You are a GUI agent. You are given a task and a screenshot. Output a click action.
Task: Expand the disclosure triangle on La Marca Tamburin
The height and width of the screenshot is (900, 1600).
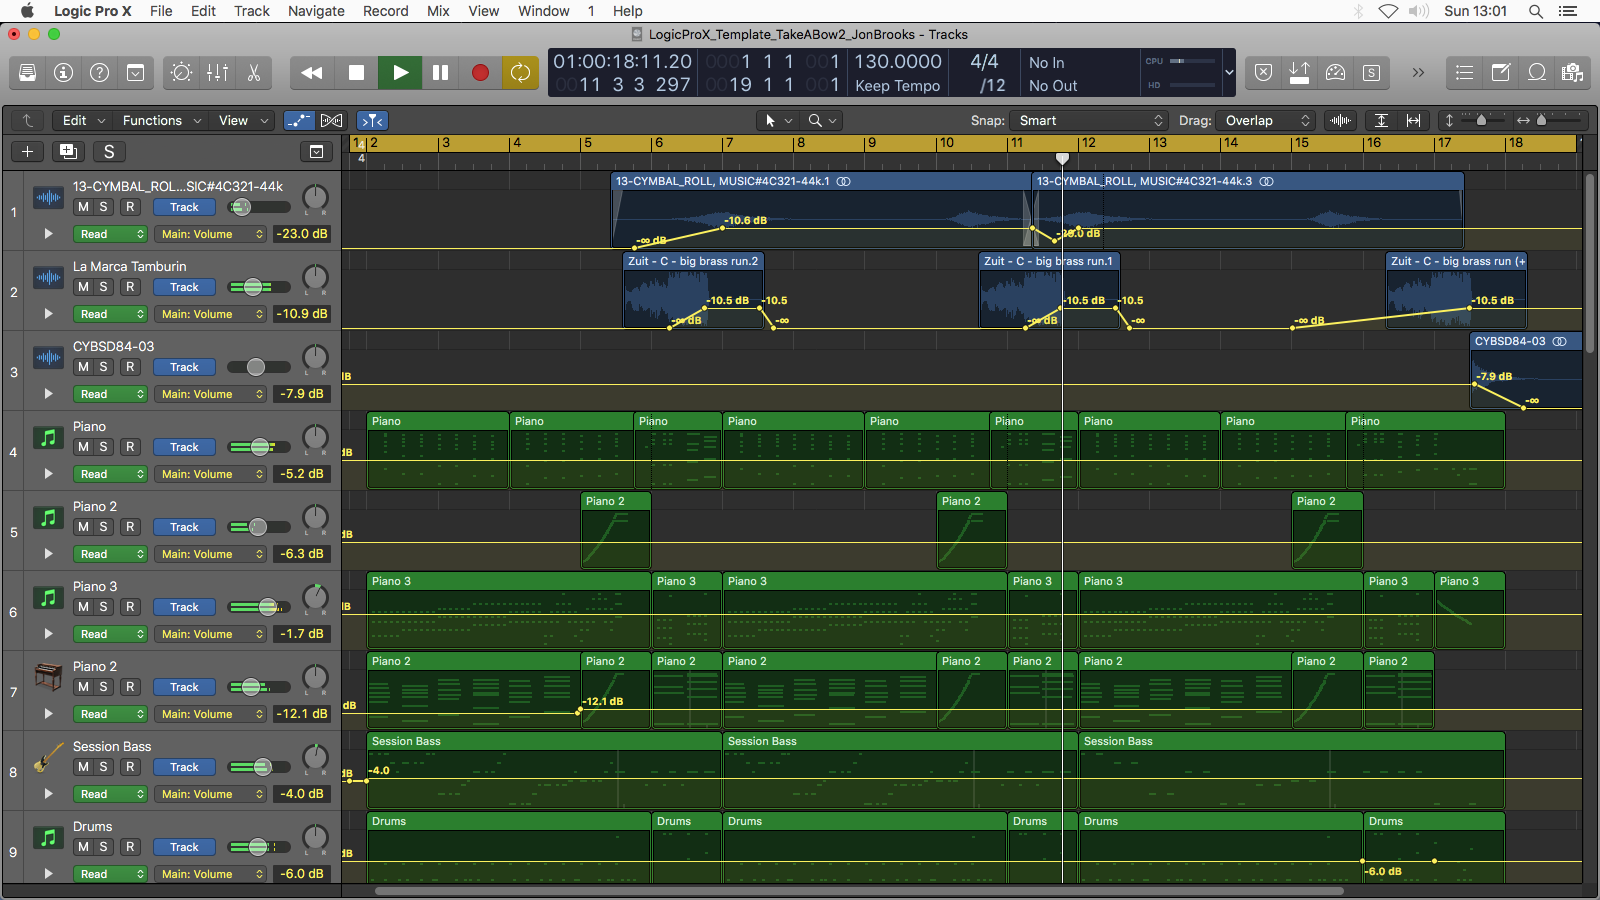point(47,314)
